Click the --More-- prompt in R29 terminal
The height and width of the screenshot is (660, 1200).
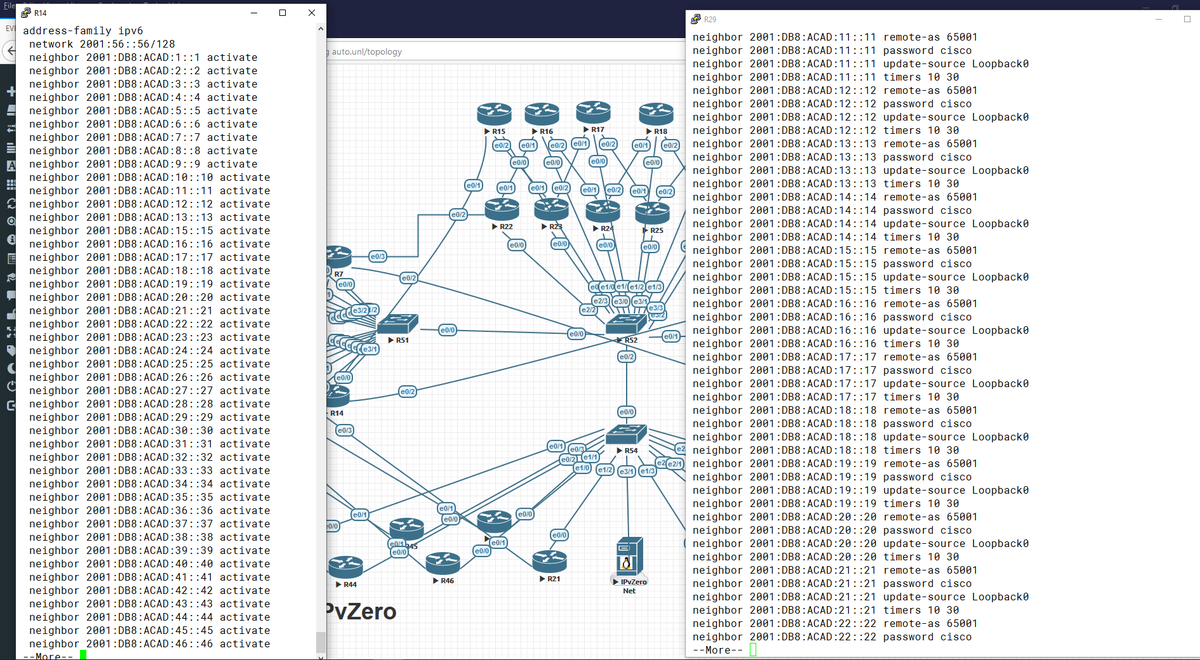pyautogui.click(x=718, y=650)
